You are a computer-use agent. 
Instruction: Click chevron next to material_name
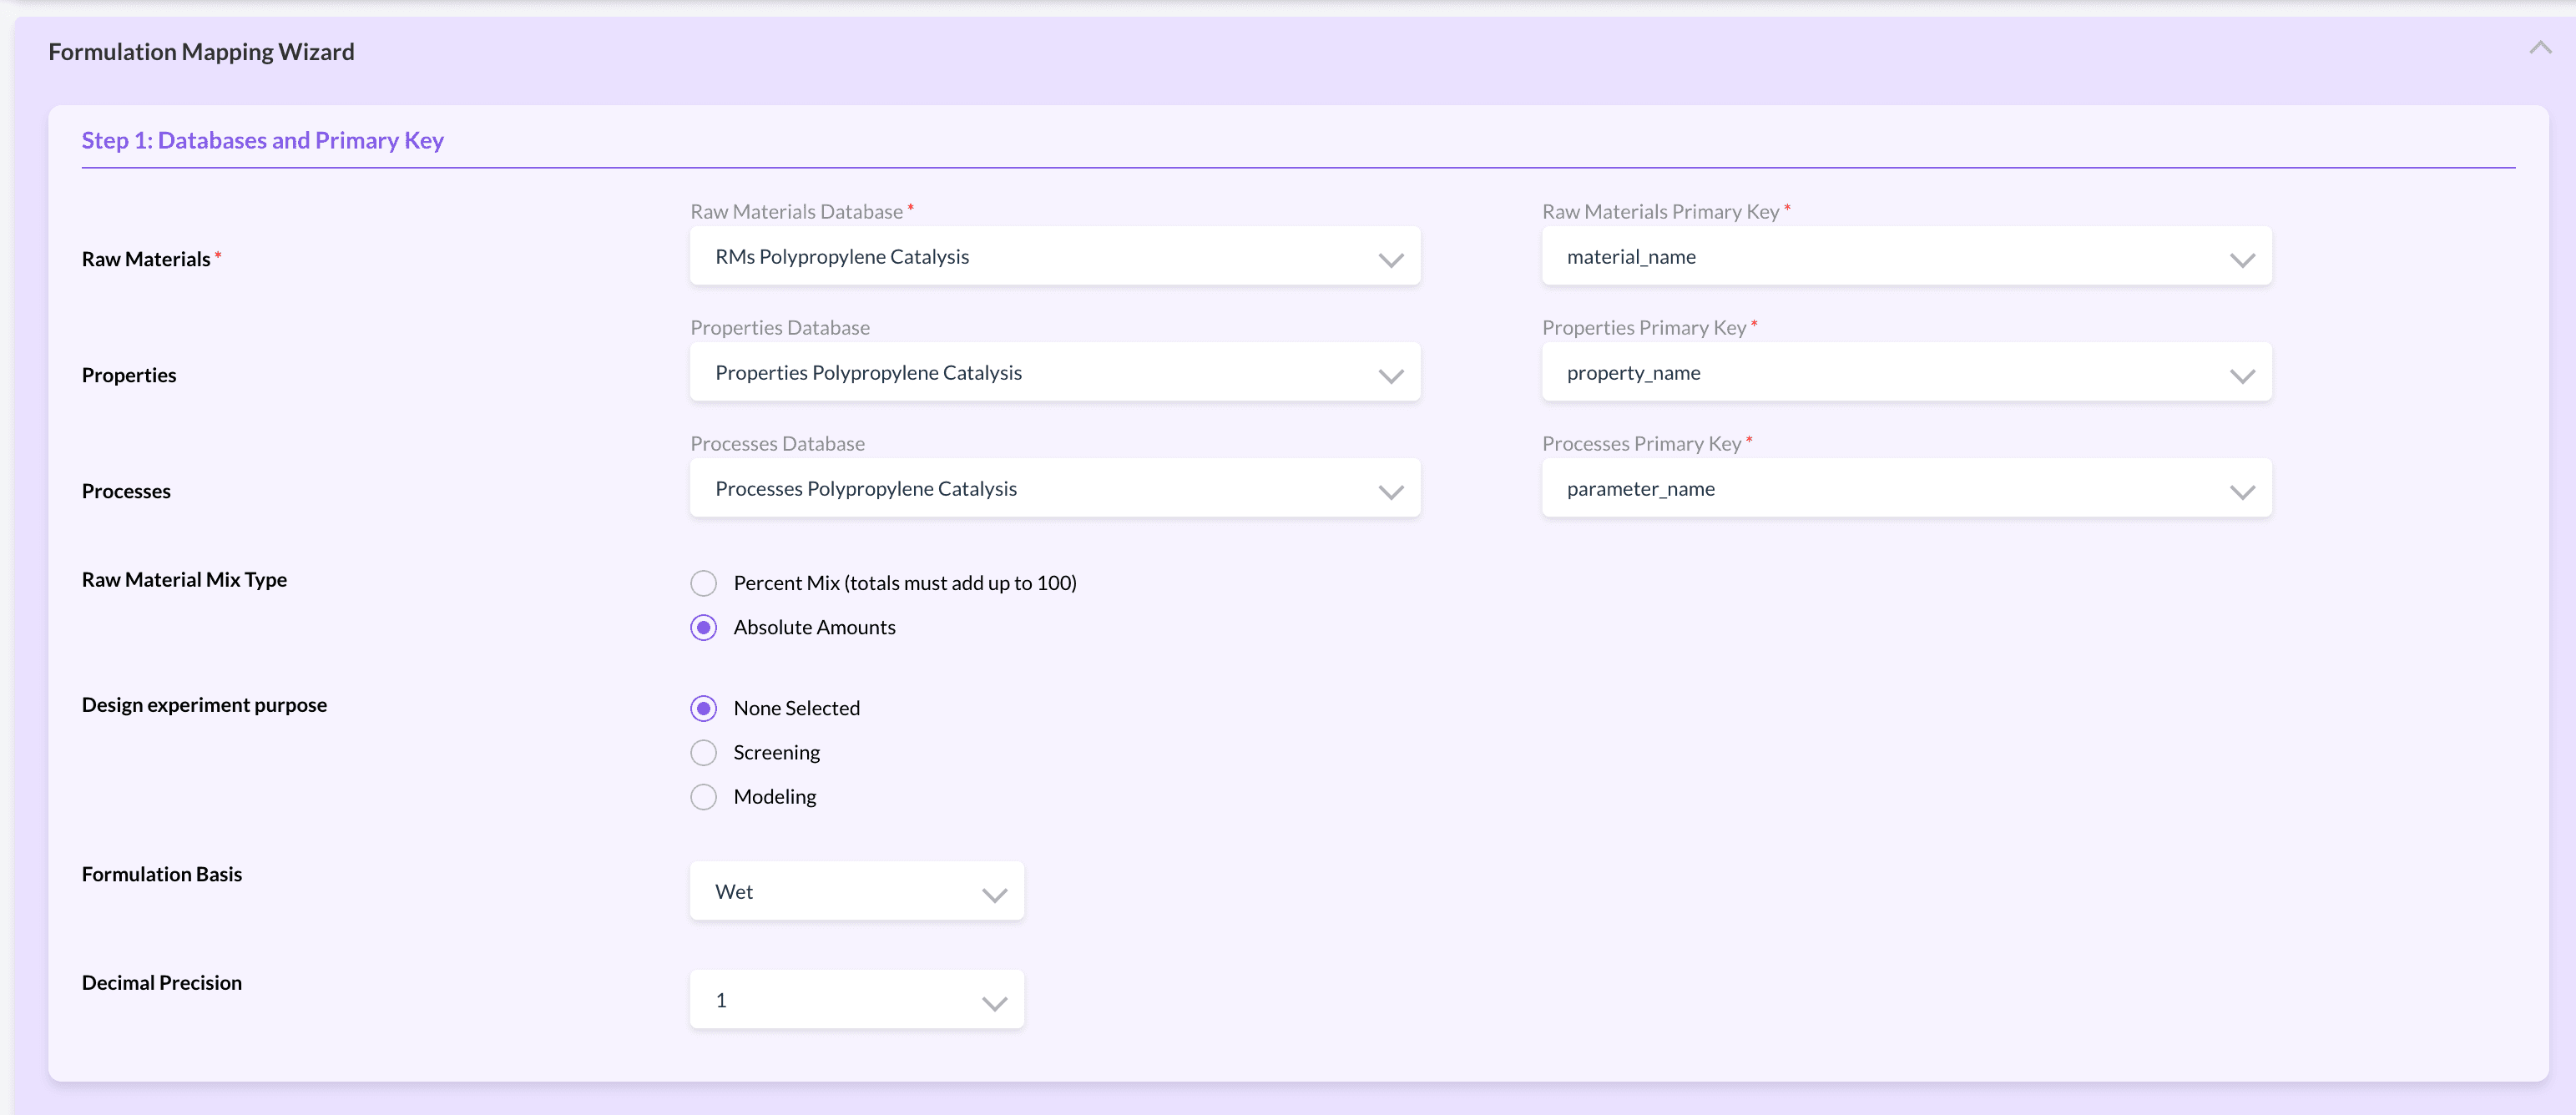(x=2242, y=260)
